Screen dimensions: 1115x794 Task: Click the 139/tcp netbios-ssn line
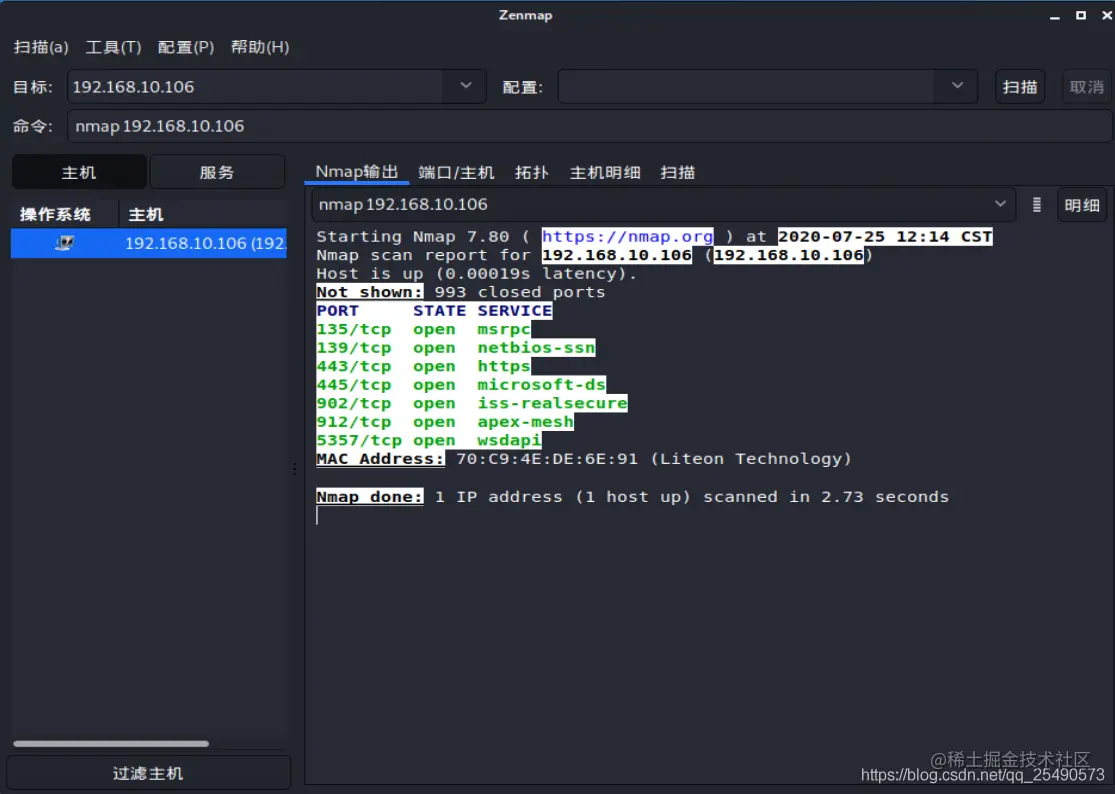455,348
